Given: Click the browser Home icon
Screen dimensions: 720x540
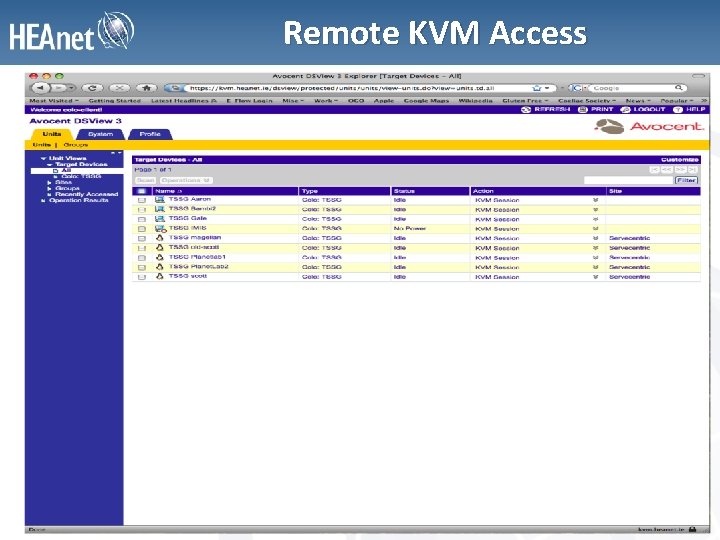Looking at the screenshot, I should click(x=146, y=87).
